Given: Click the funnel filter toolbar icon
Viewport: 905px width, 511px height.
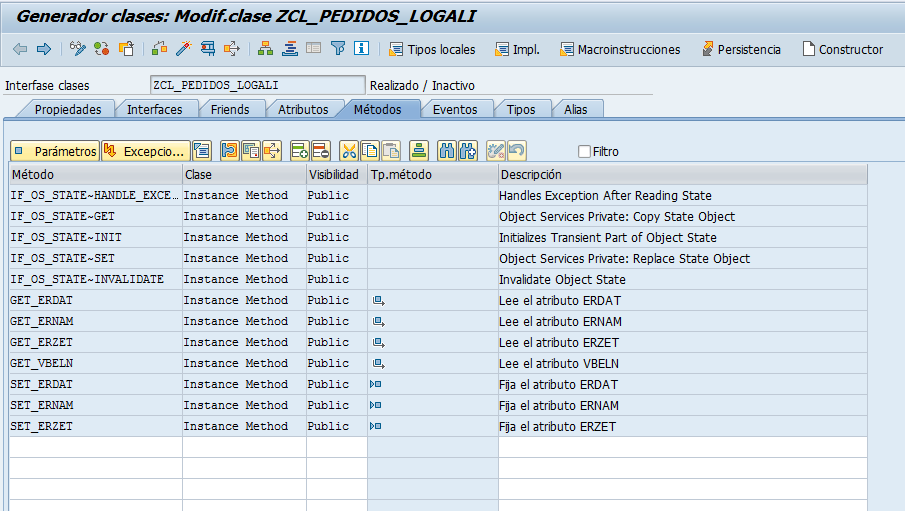Looking at the screenshot, I should click(x=338, y=49).
